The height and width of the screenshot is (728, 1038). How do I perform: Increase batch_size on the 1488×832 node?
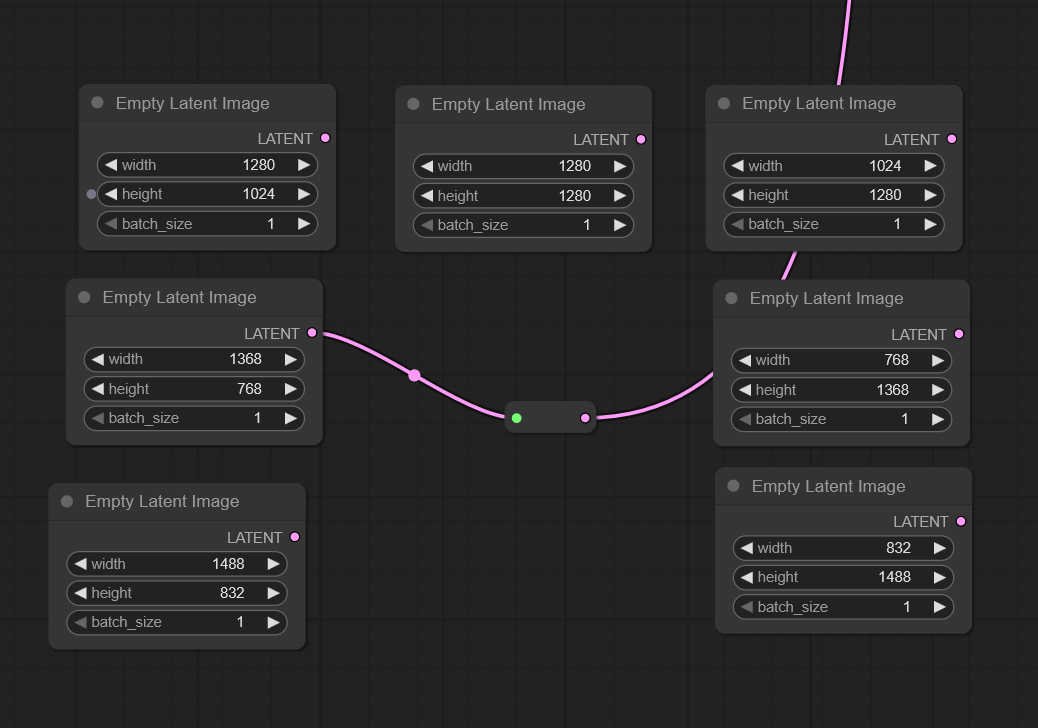coord(273,622)
